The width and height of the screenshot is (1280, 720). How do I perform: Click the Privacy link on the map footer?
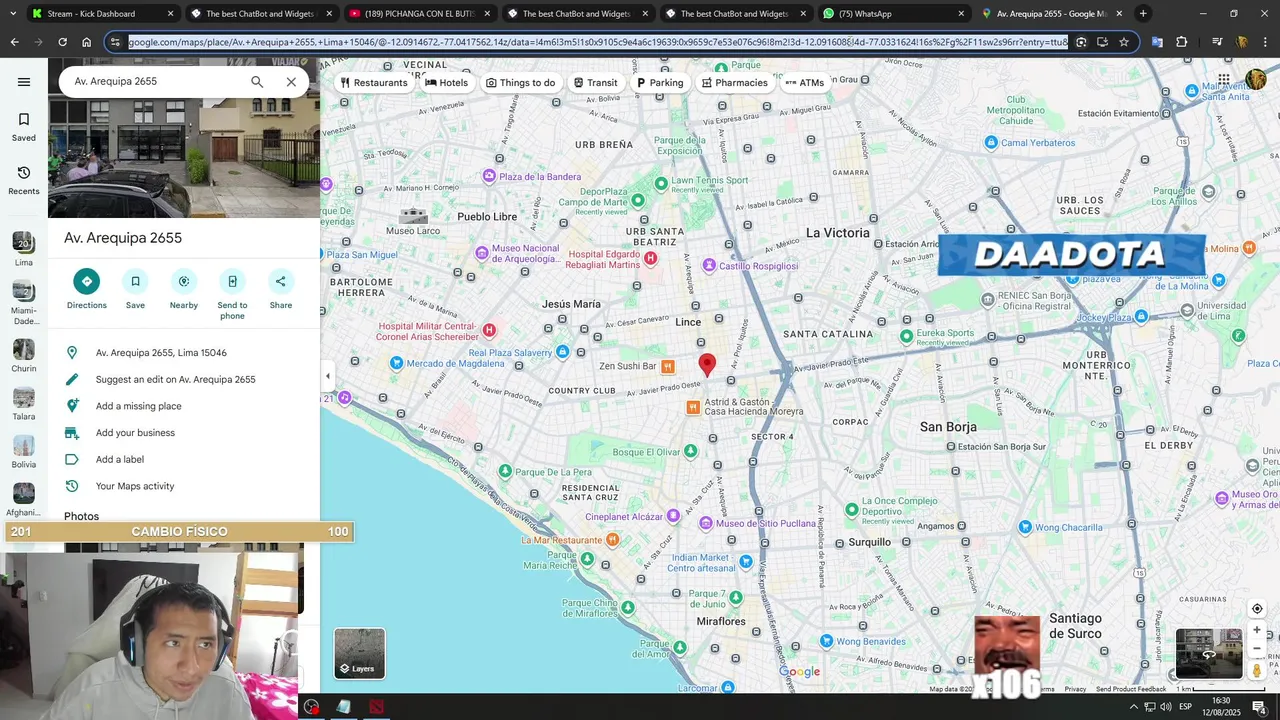point(1075,689)
